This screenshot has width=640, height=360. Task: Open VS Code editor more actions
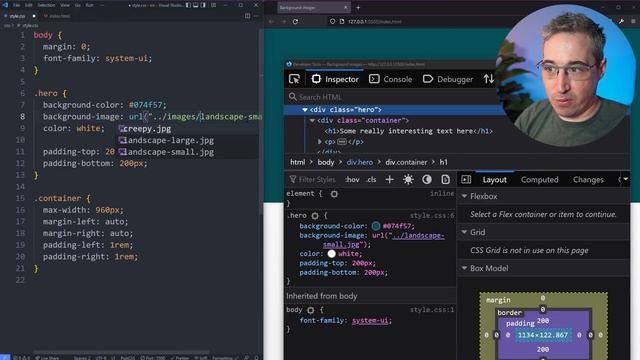click(256, 16)
